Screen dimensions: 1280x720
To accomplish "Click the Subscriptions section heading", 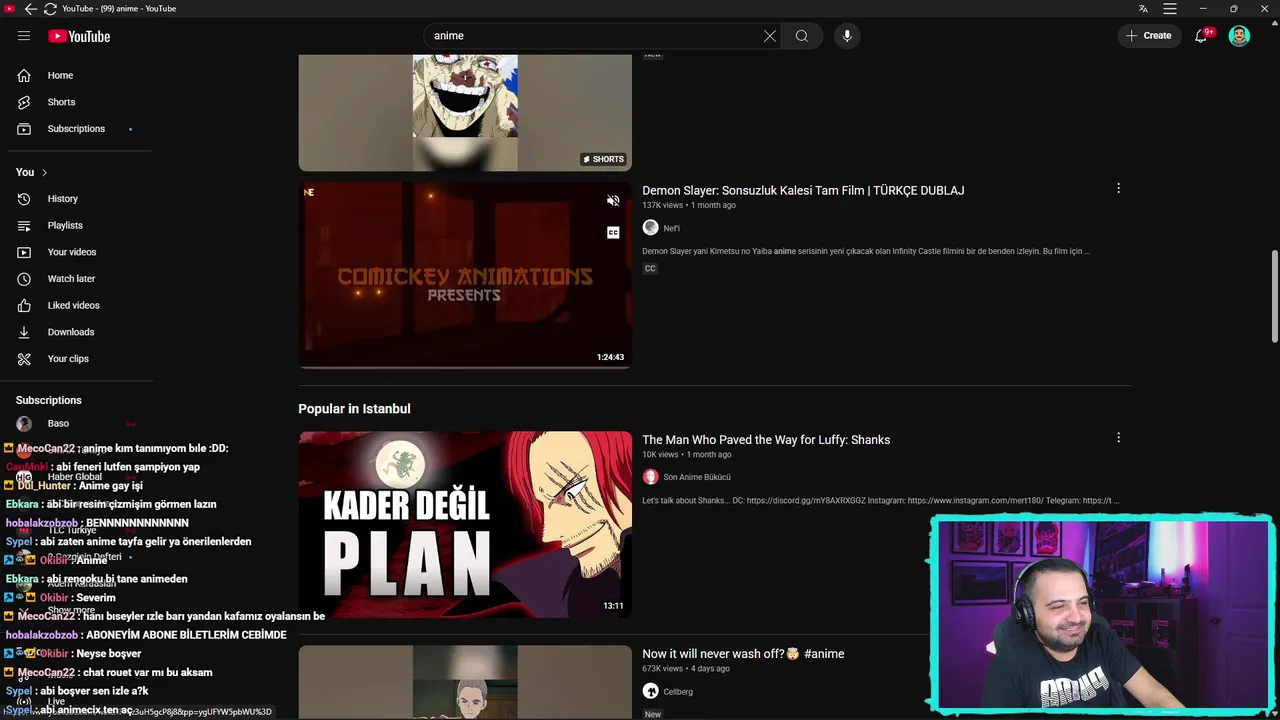I will pyautogui.click(x=48, y=400).
